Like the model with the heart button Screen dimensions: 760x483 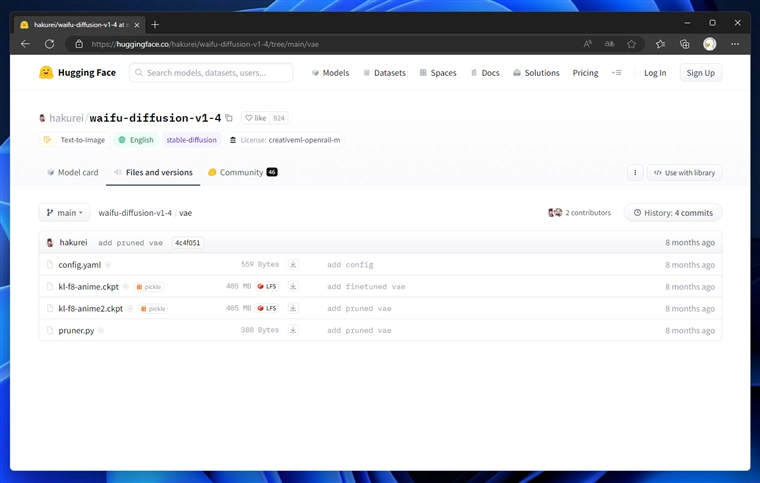[255, 118]
